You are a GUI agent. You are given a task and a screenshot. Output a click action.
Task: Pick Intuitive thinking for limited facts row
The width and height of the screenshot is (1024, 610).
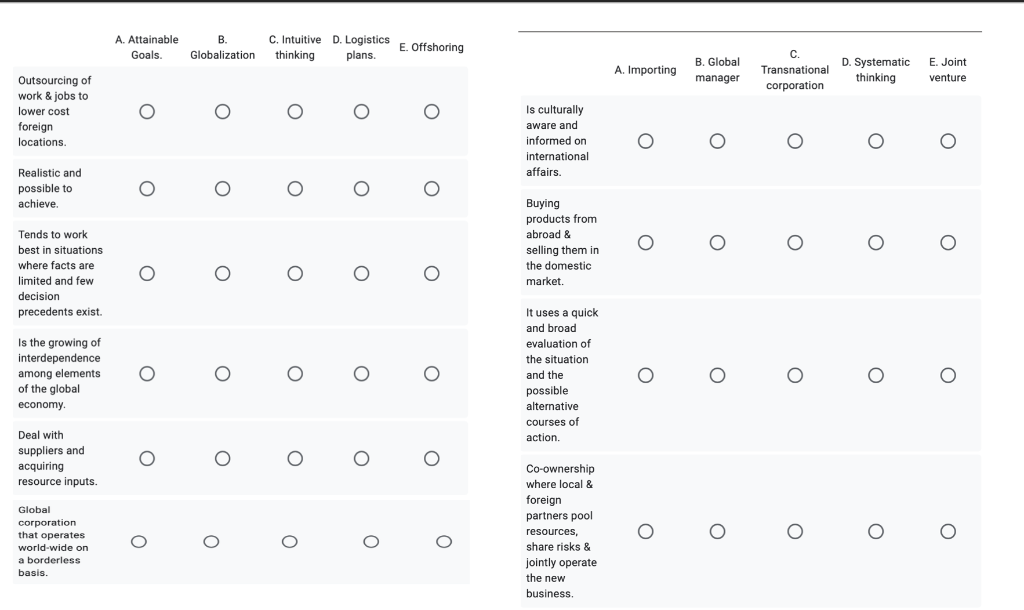295,273
